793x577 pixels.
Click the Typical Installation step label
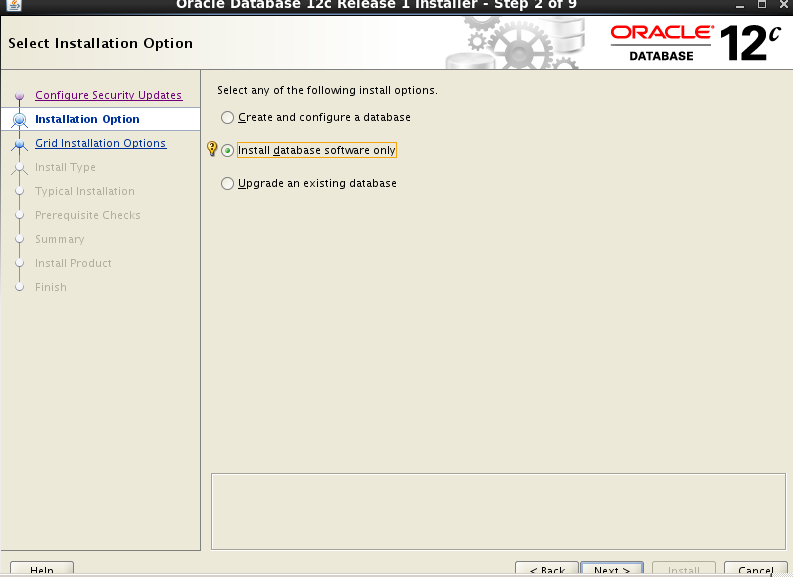coord(85,191)
